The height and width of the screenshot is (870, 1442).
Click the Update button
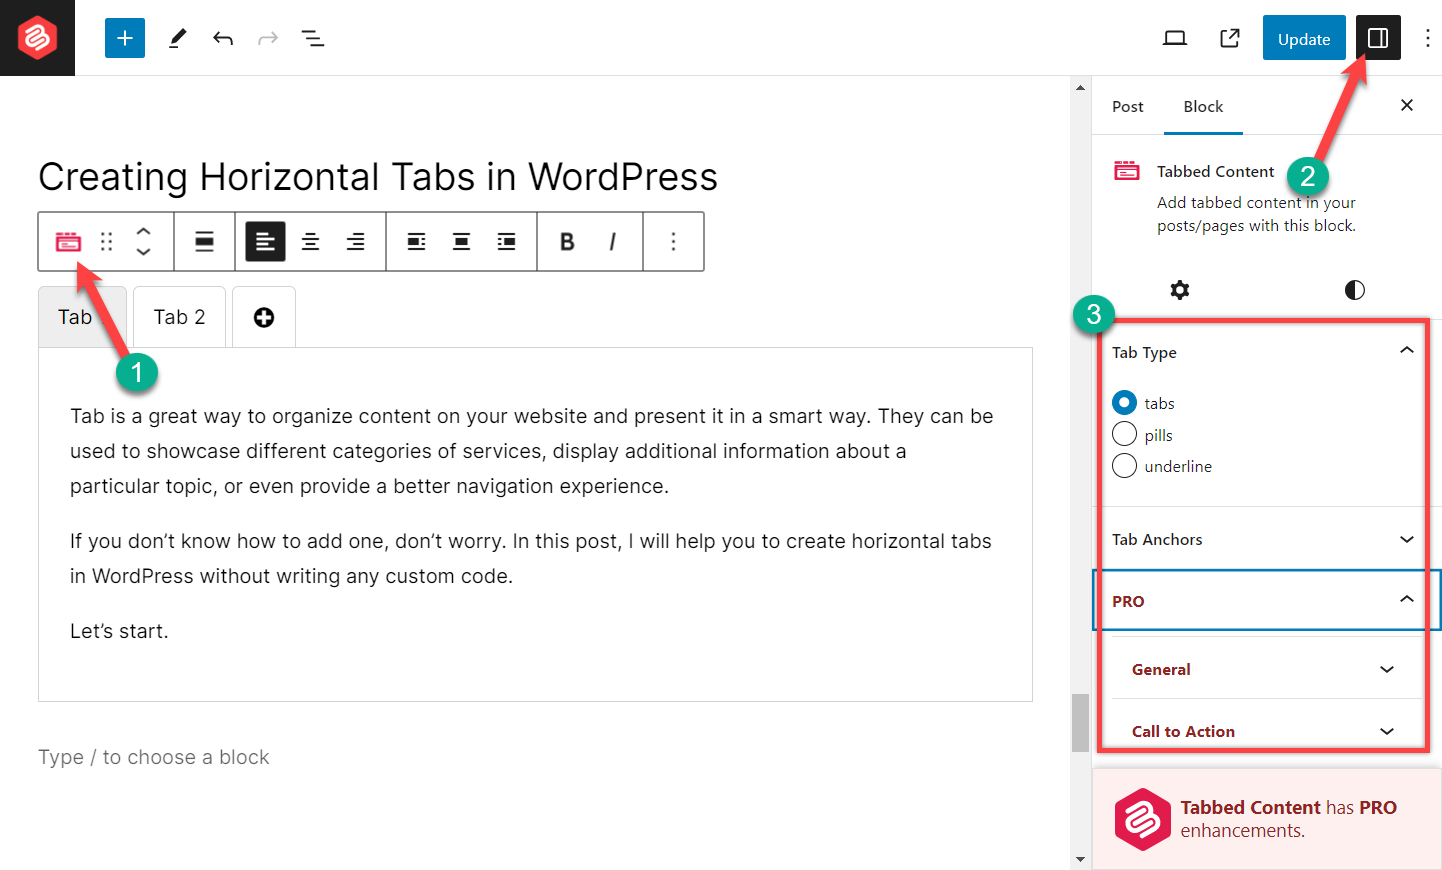(x=1303, y=38)
